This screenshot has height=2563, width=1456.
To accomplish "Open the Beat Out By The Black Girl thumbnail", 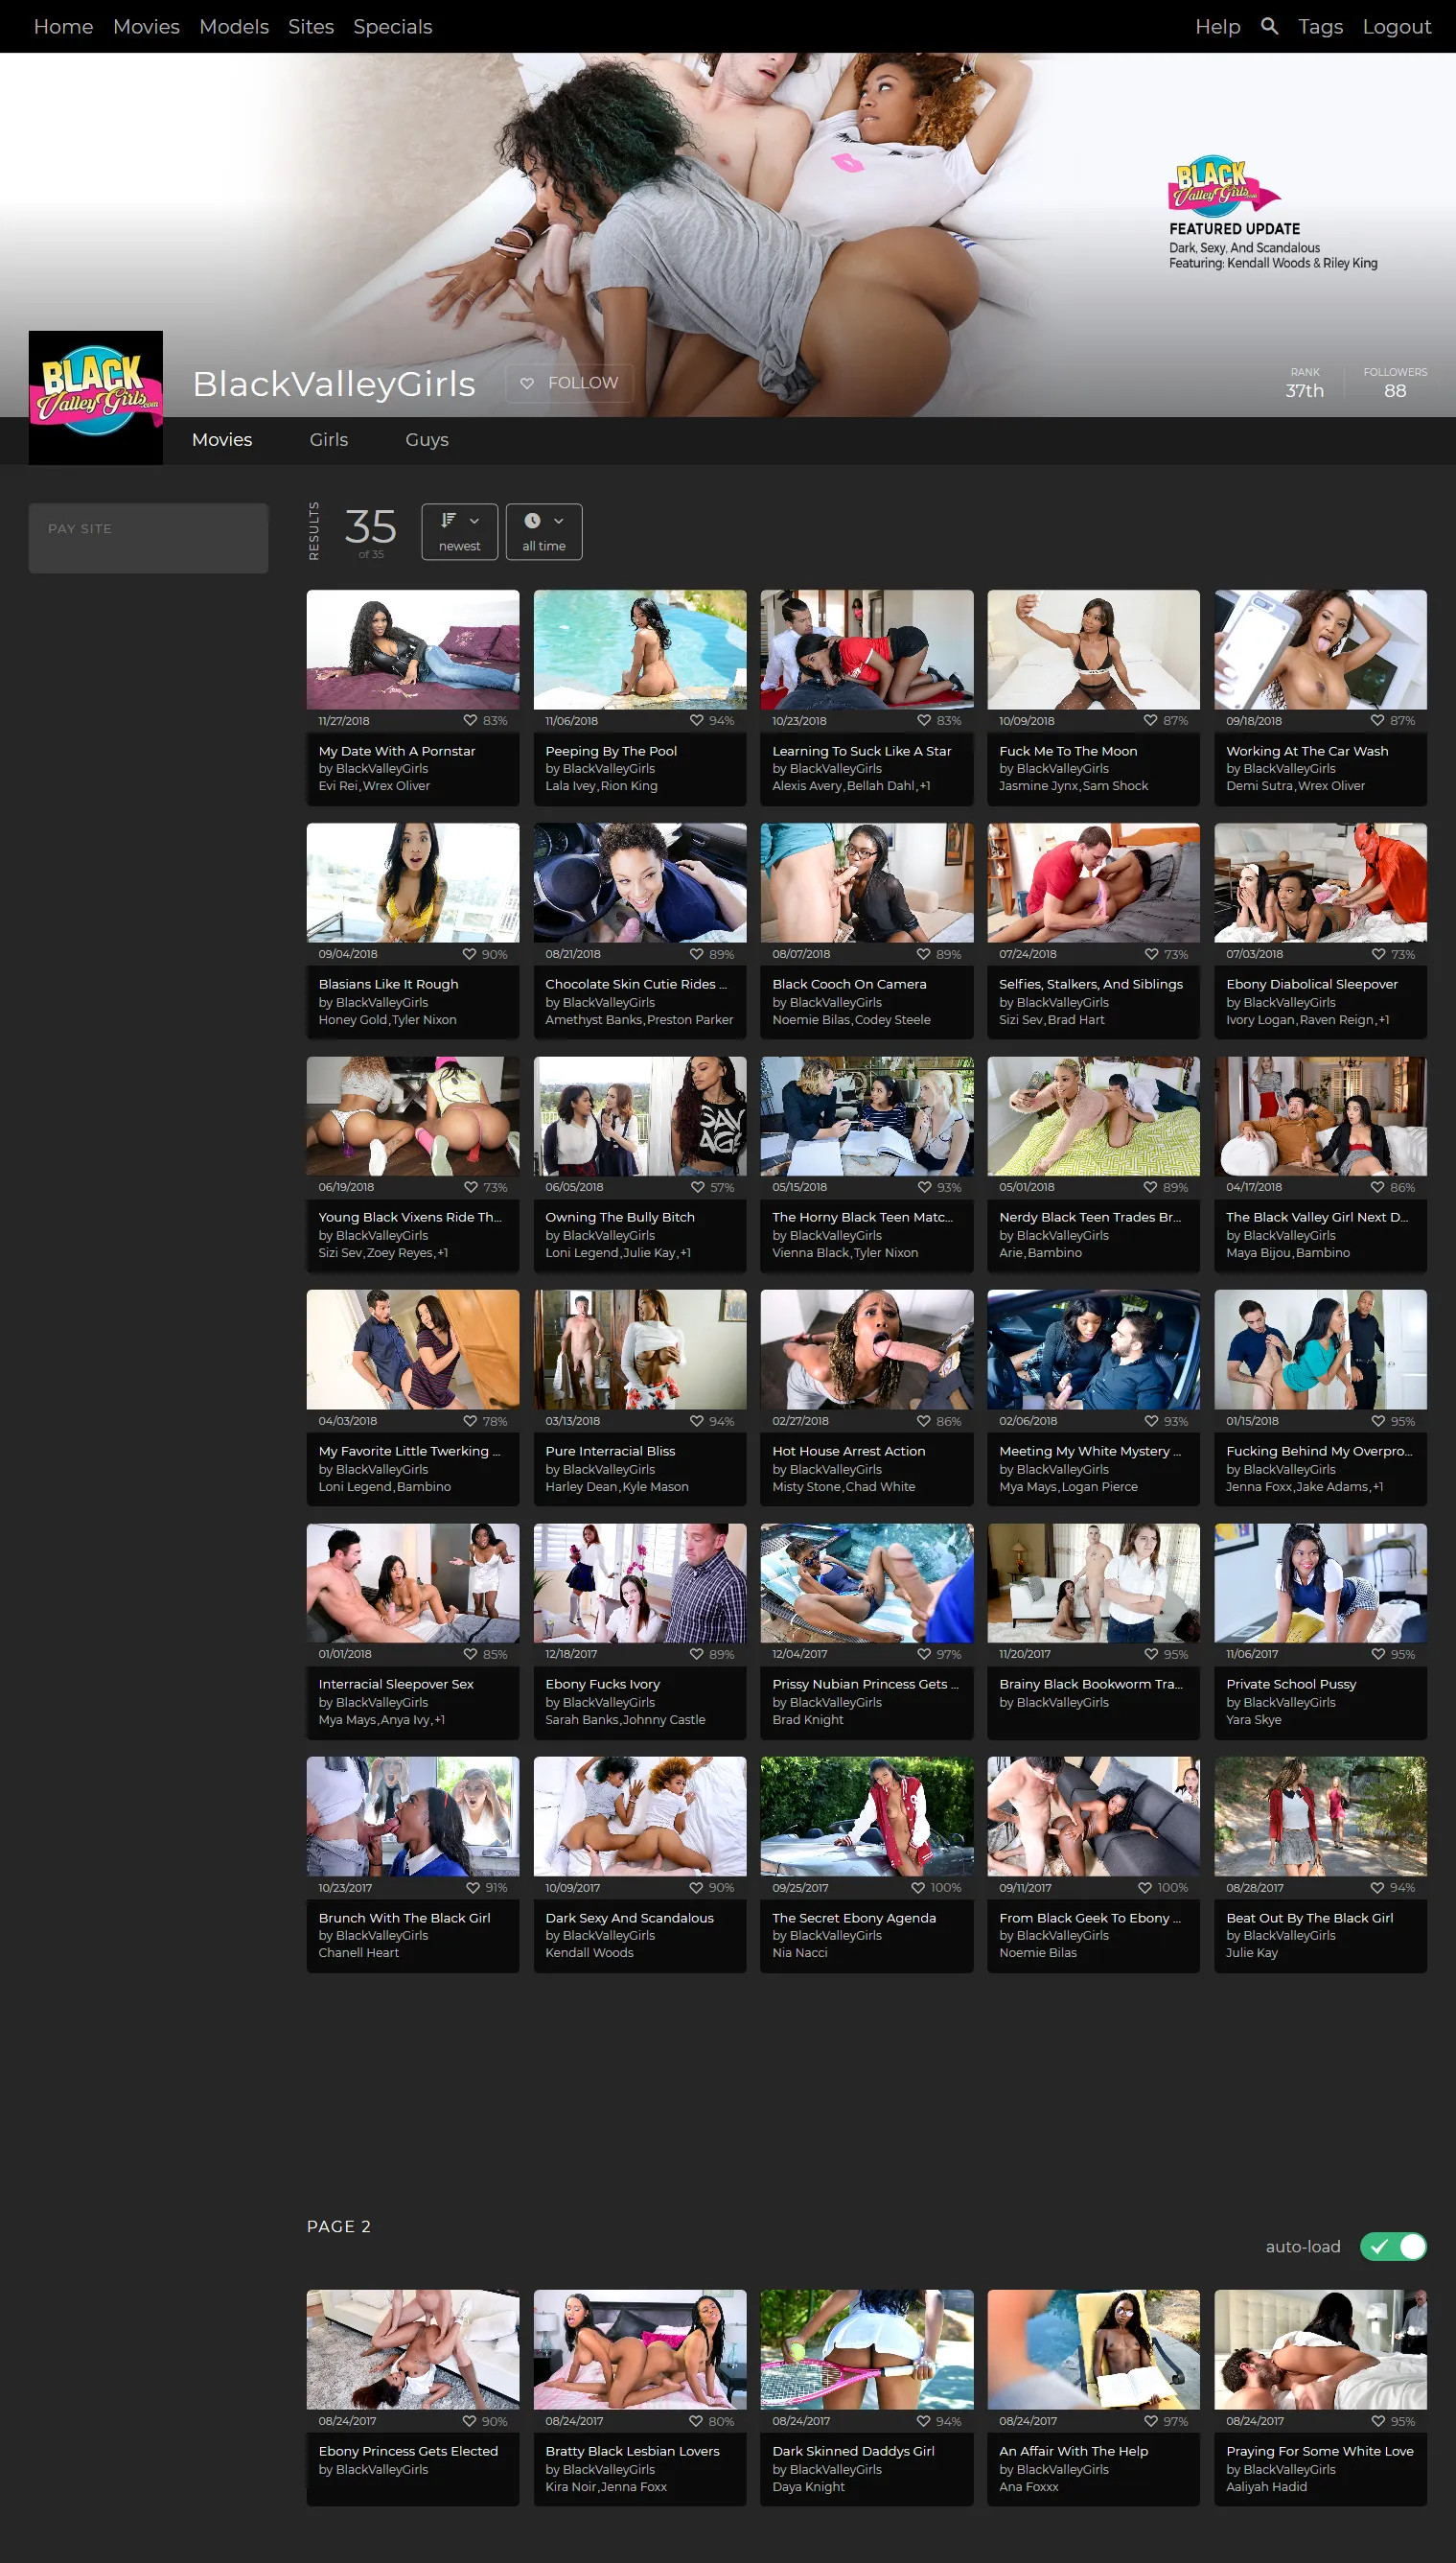I will click(x=1319, y=1816).
